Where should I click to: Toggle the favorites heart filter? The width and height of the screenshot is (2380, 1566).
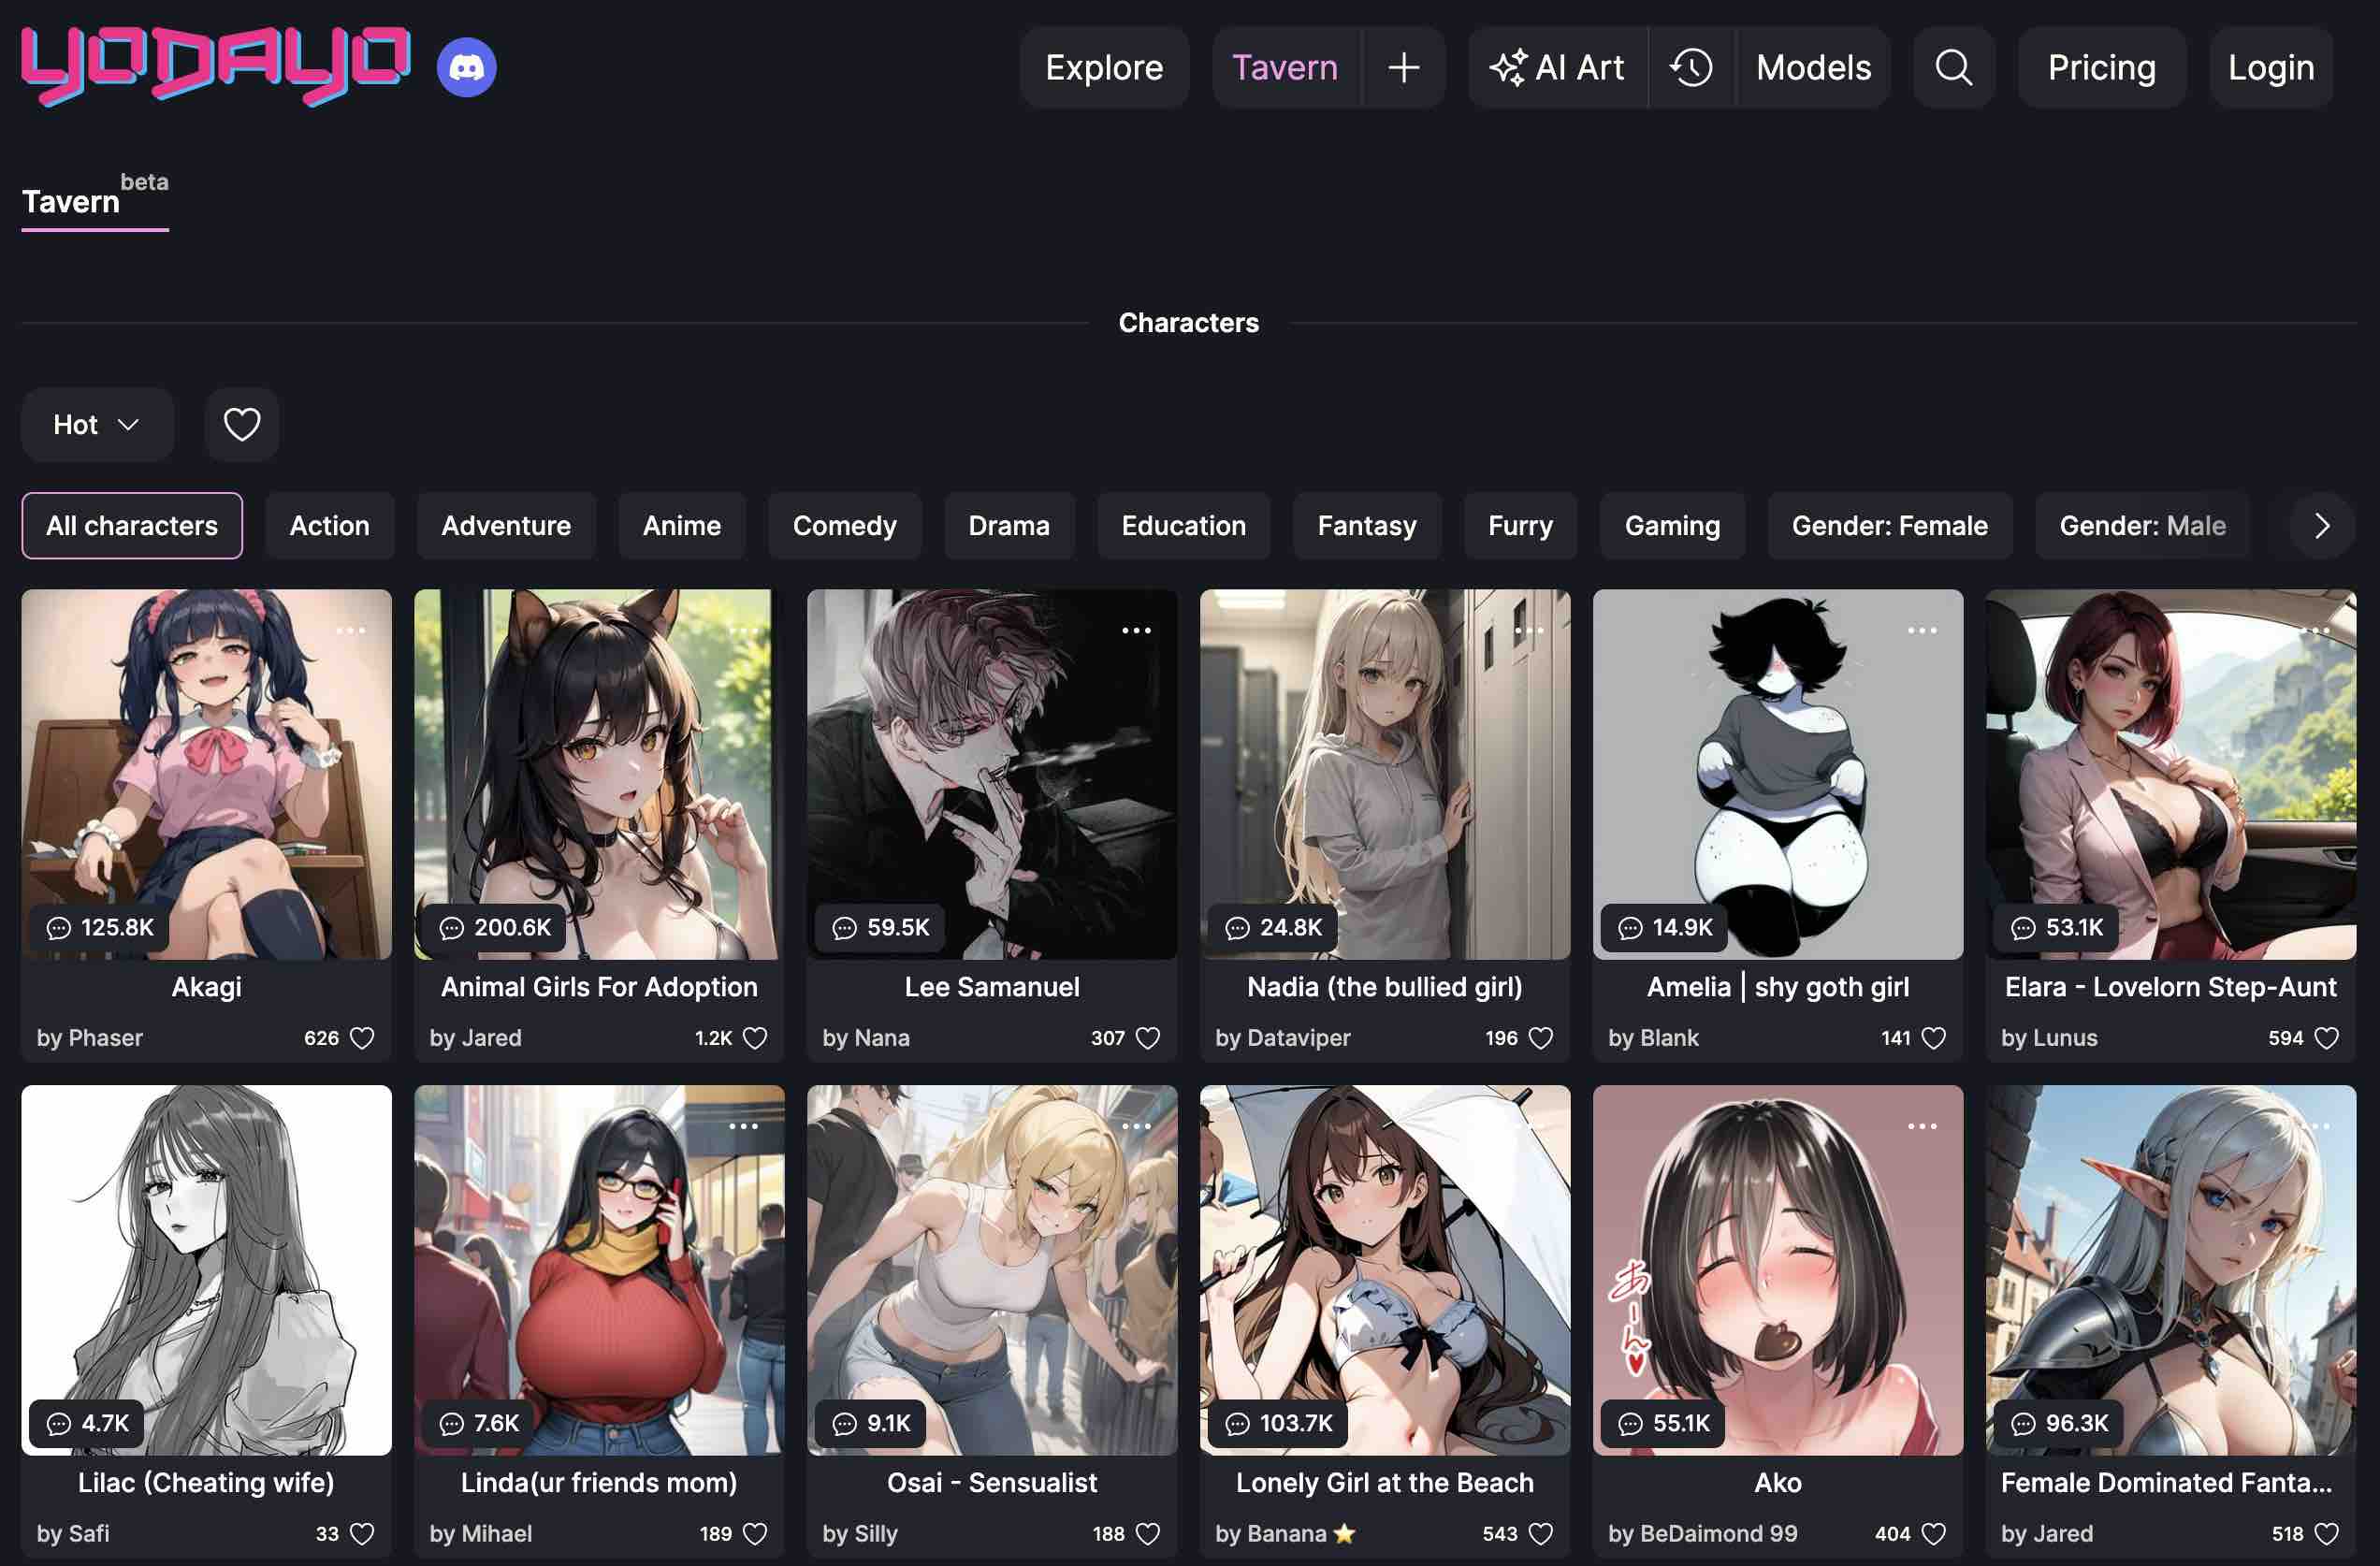click(241, 424)
